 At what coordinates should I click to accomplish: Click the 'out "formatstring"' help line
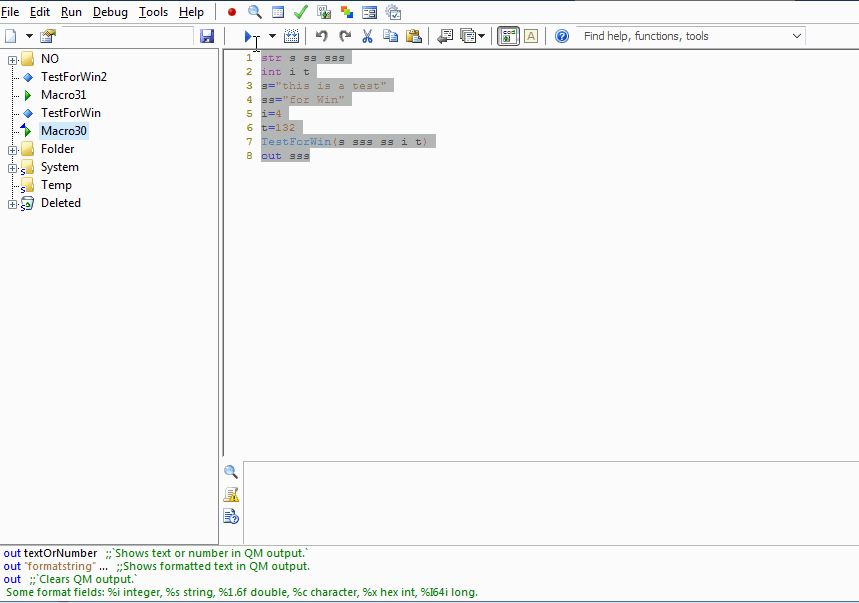[x=157, y=566]
